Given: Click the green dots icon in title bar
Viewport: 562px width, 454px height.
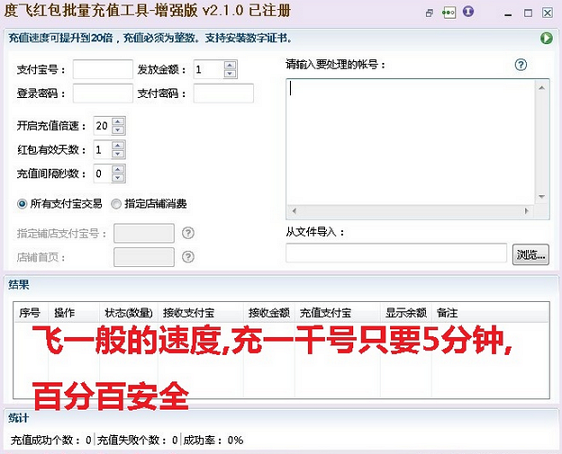Looking at the screenshot, I should point(449,13).
